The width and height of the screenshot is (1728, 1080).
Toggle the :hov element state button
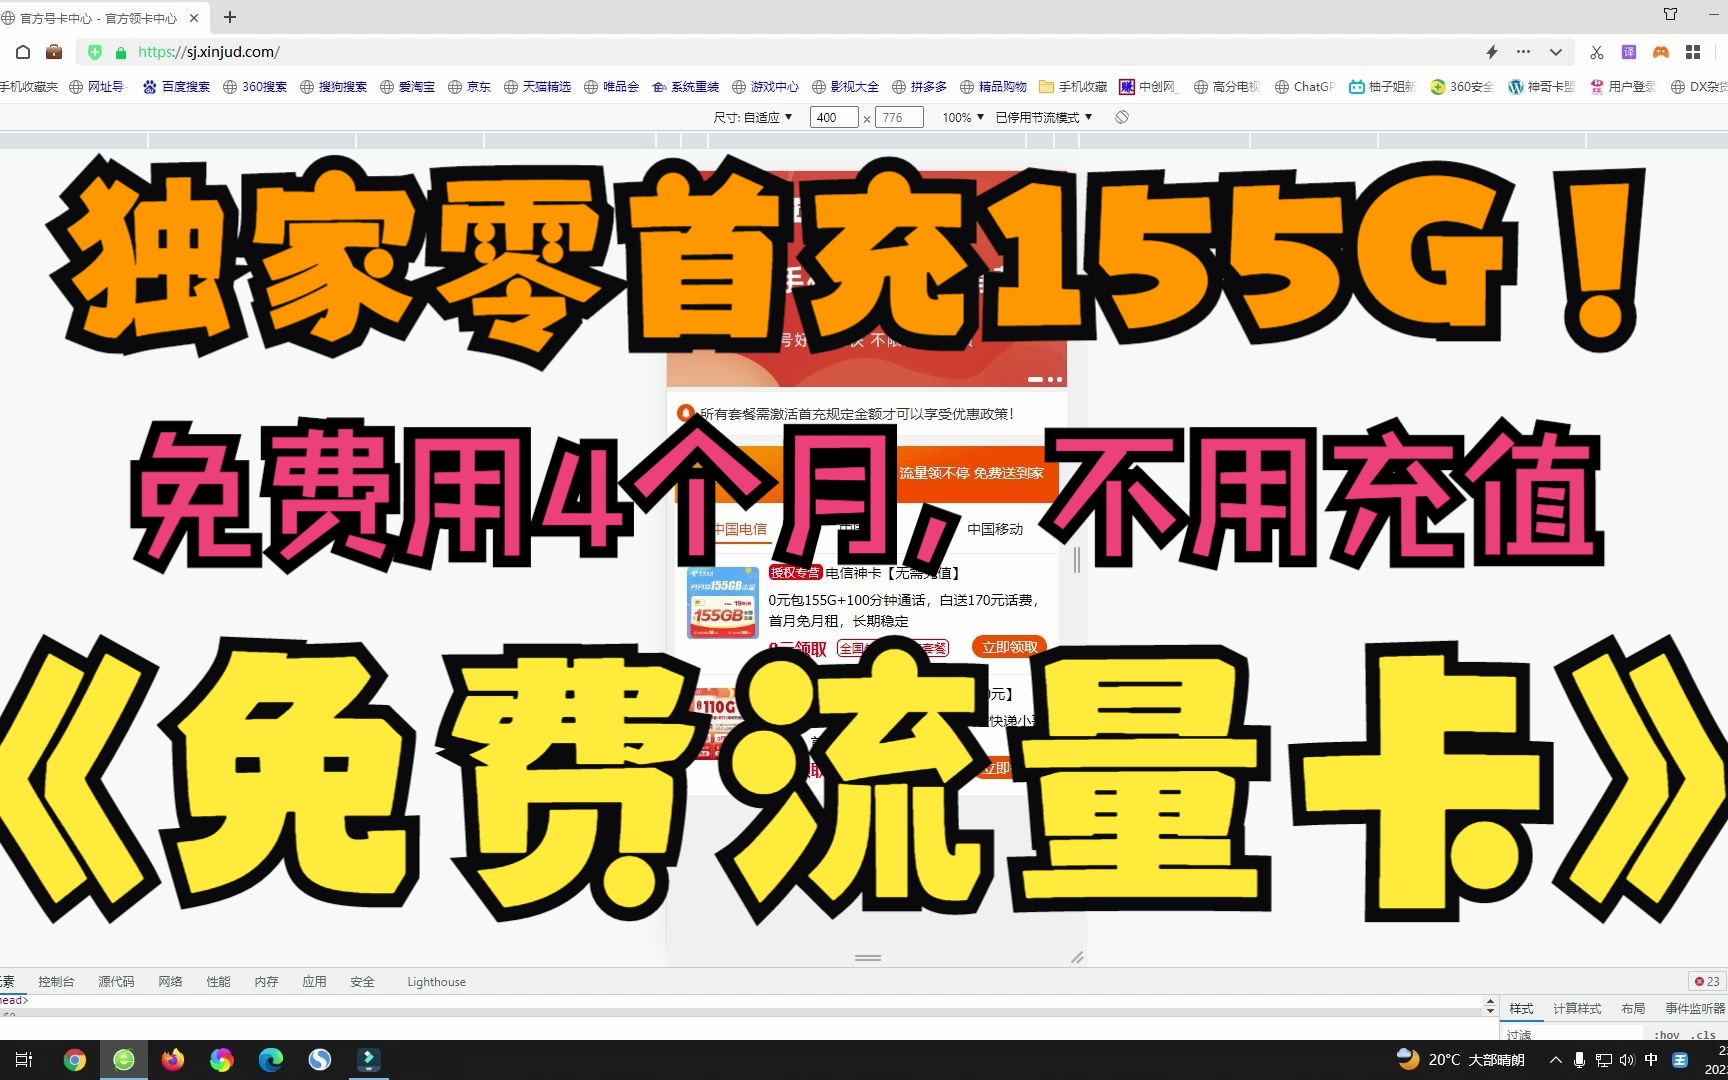(x=1667, y=1035)
